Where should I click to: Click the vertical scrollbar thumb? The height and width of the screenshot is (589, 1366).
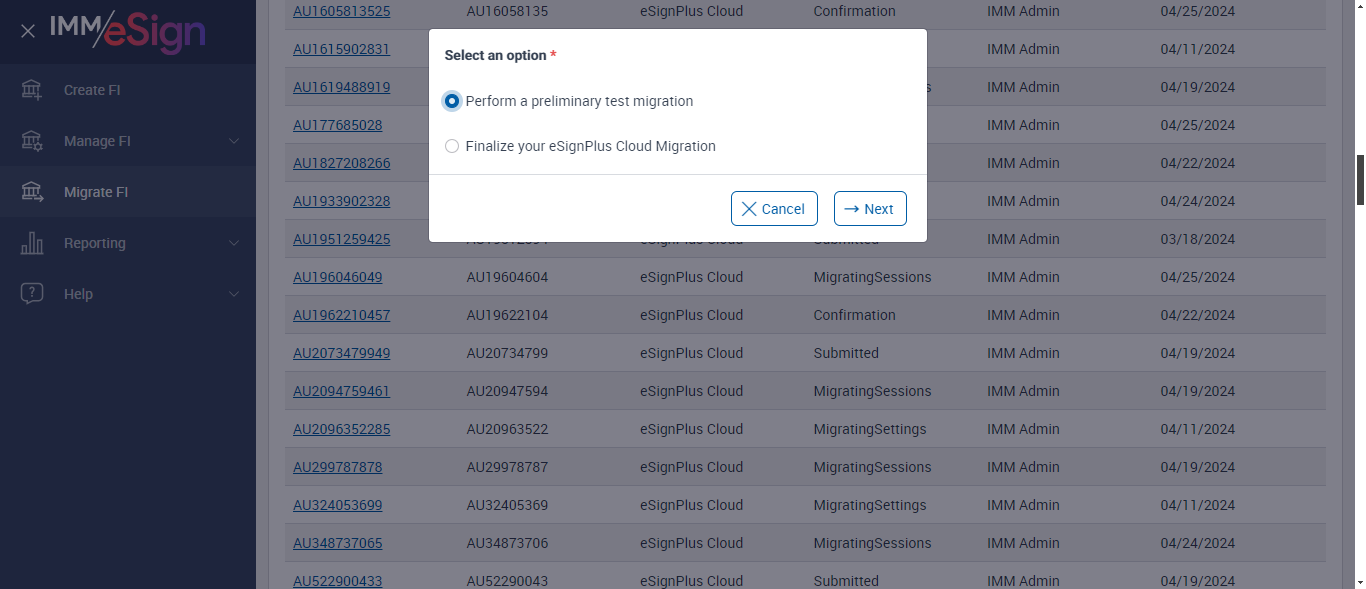pos(1360,180)
